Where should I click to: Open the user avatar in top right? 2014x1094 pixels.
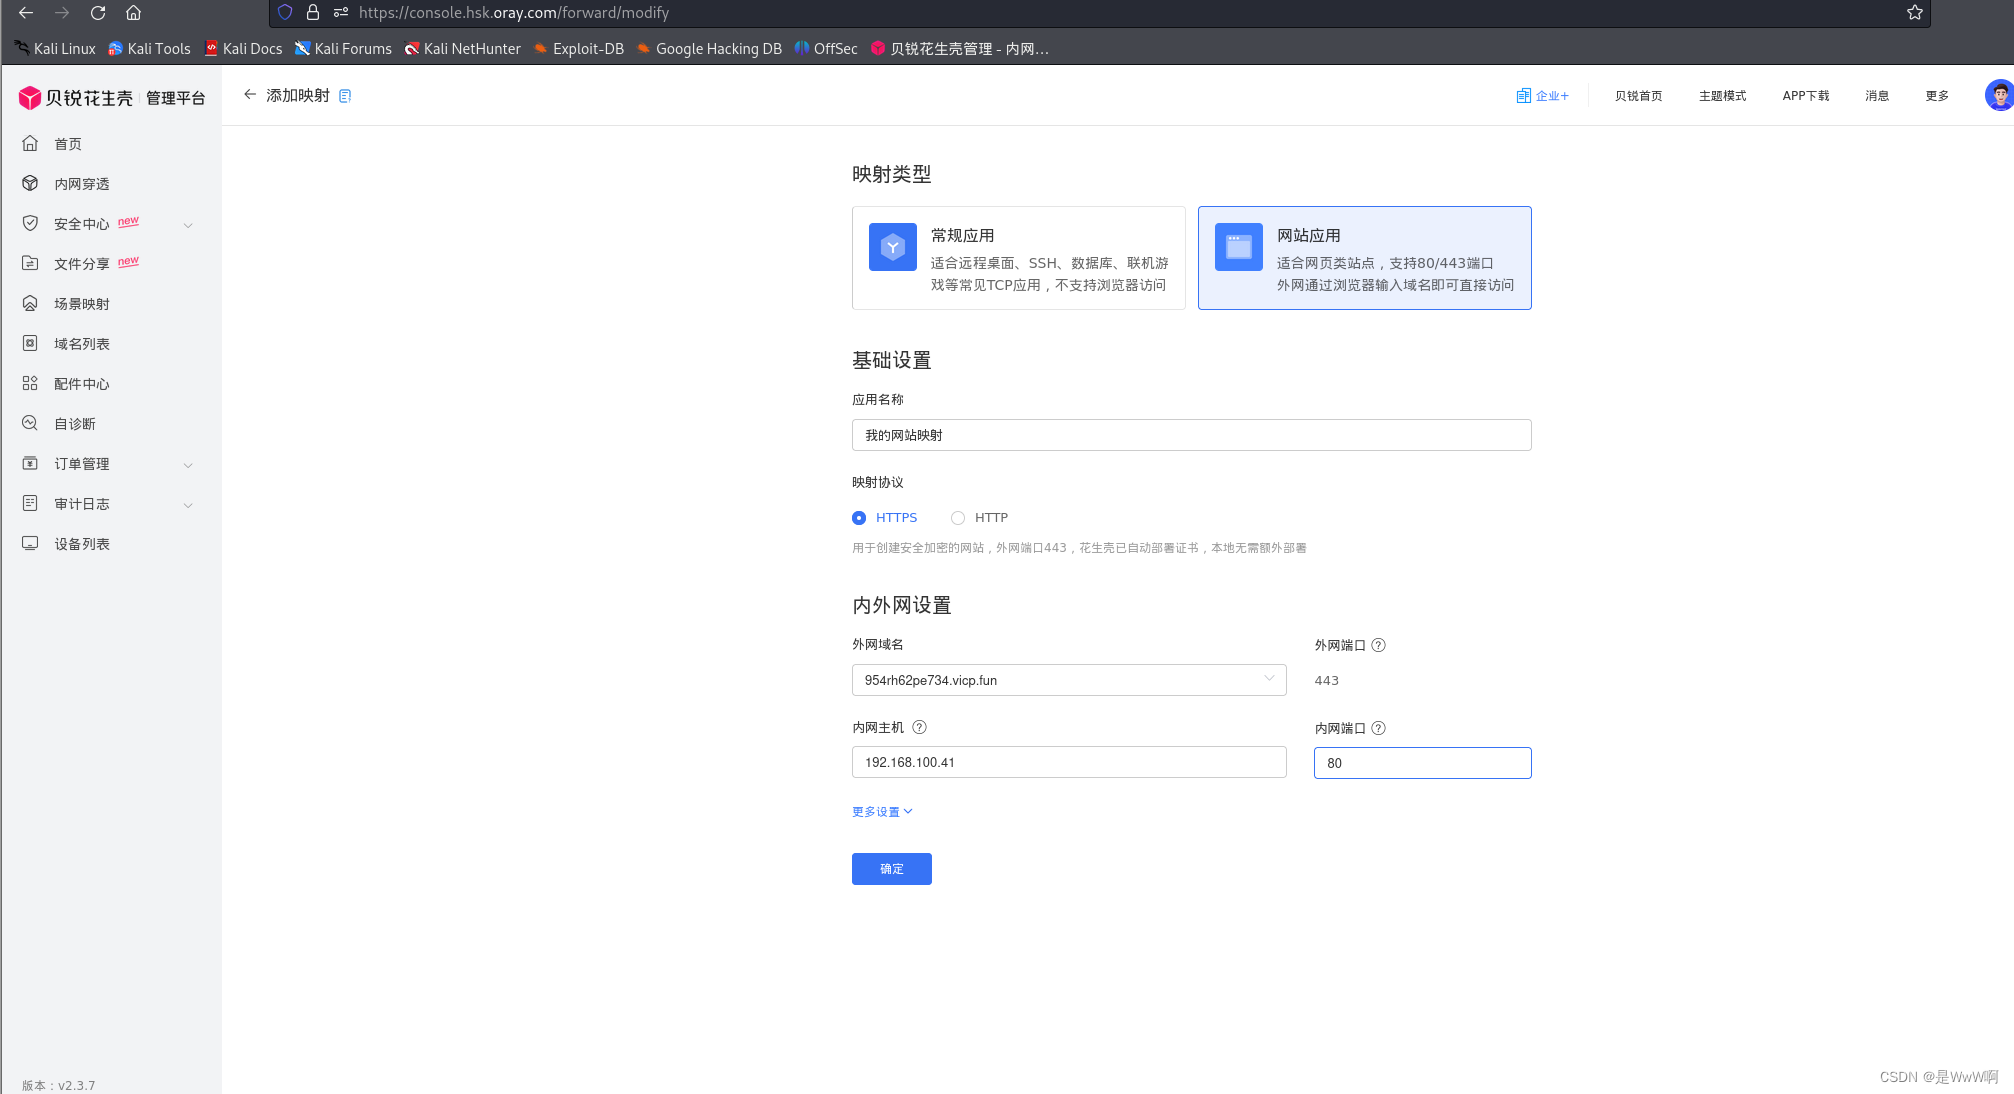point(1998,95)
